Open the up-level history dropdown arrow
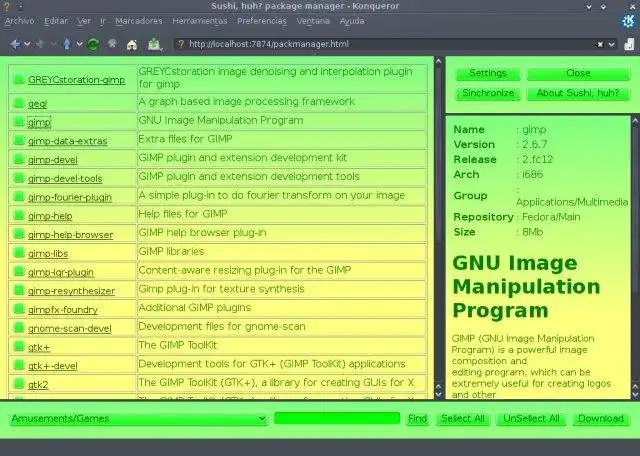Image resolution: width=640 pixels, height=456 pixels. (x=80, y=44)
